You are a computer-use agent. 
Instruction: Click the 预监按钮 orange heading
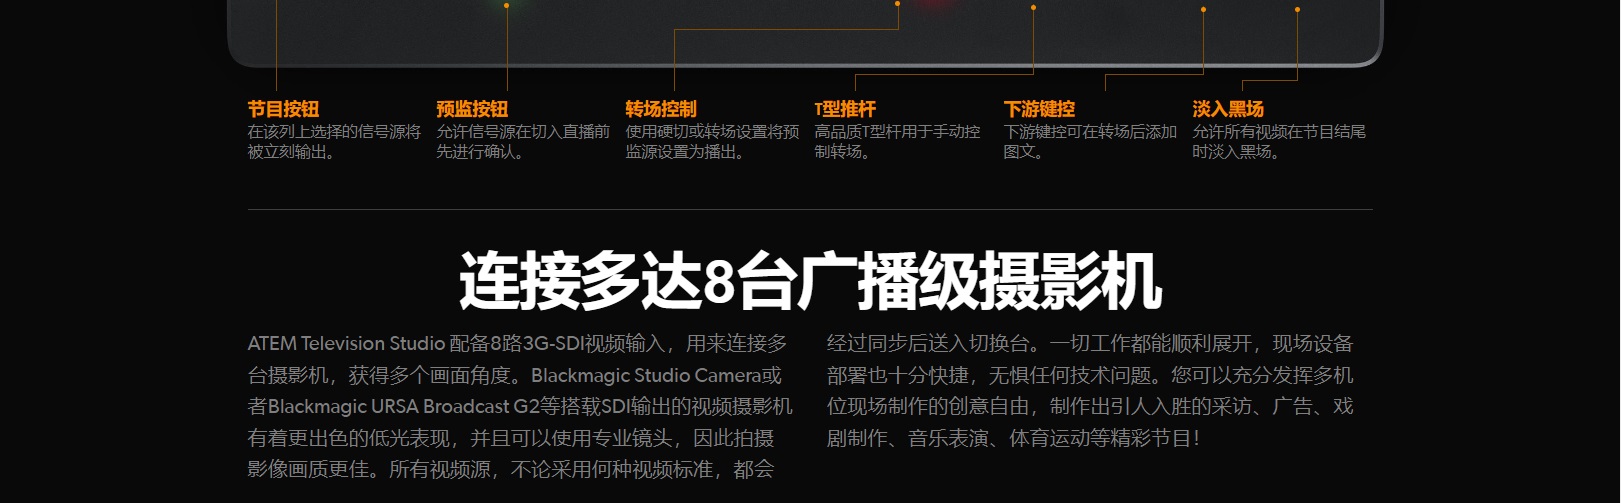point(472,109)
